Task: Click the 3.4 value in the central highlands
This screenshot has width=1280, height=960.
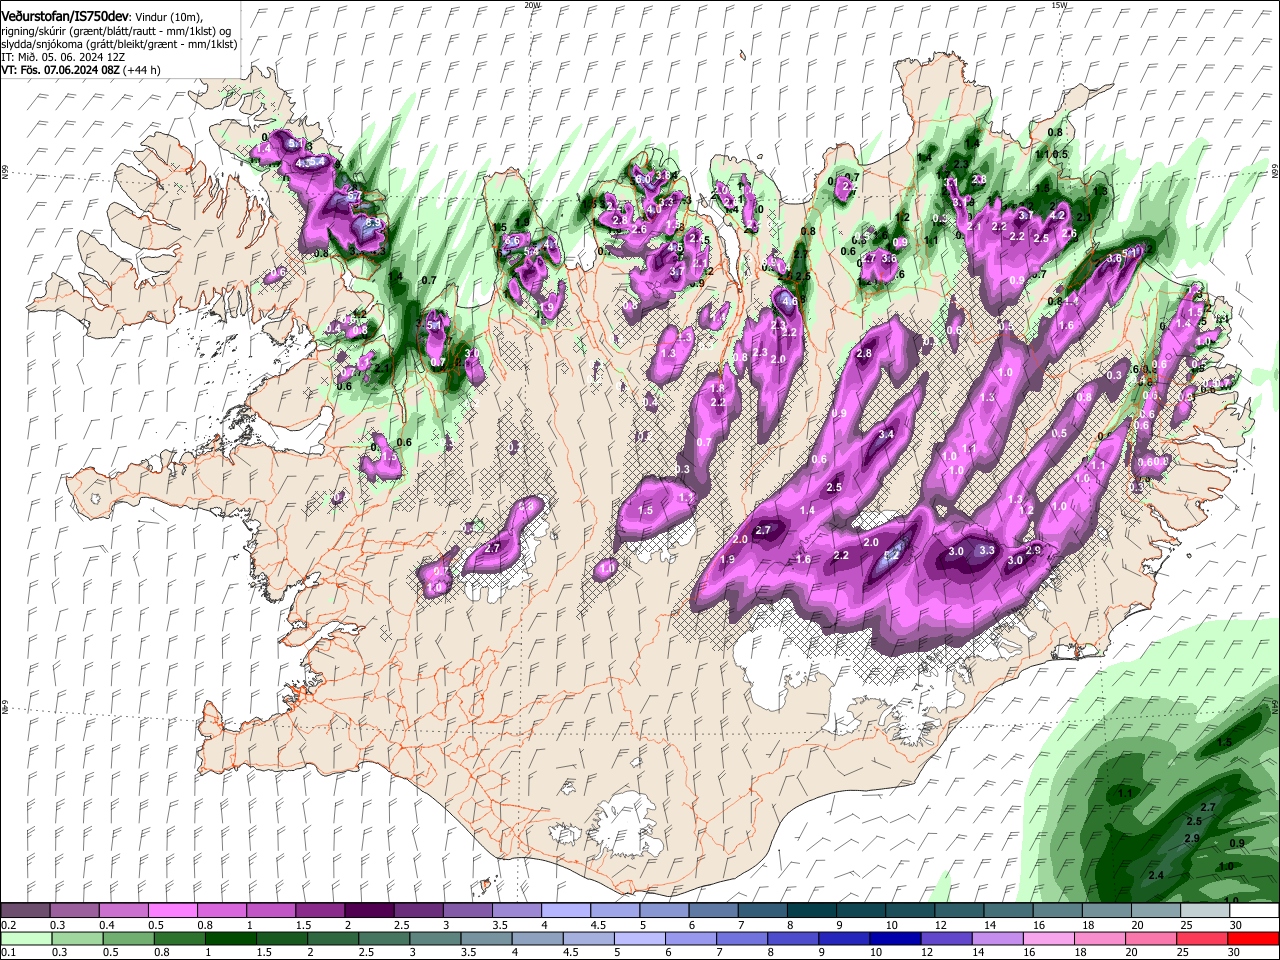Action: (x=886, y=435)
